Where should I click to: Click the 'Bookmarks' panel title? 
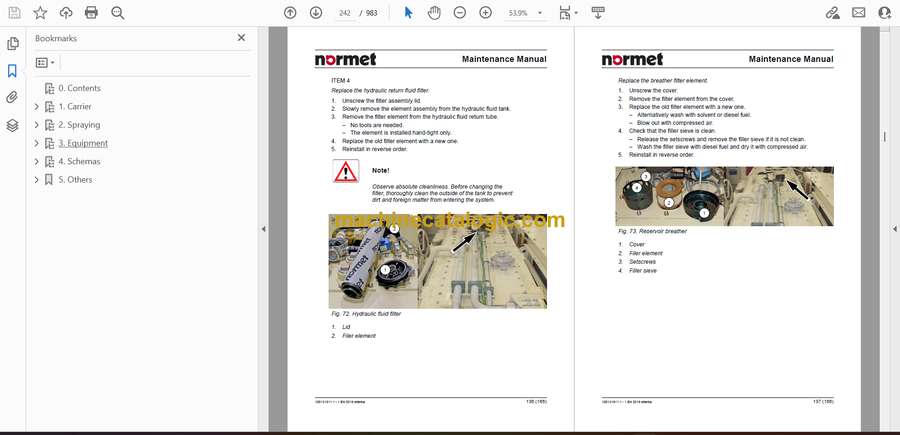coord(56,38)
